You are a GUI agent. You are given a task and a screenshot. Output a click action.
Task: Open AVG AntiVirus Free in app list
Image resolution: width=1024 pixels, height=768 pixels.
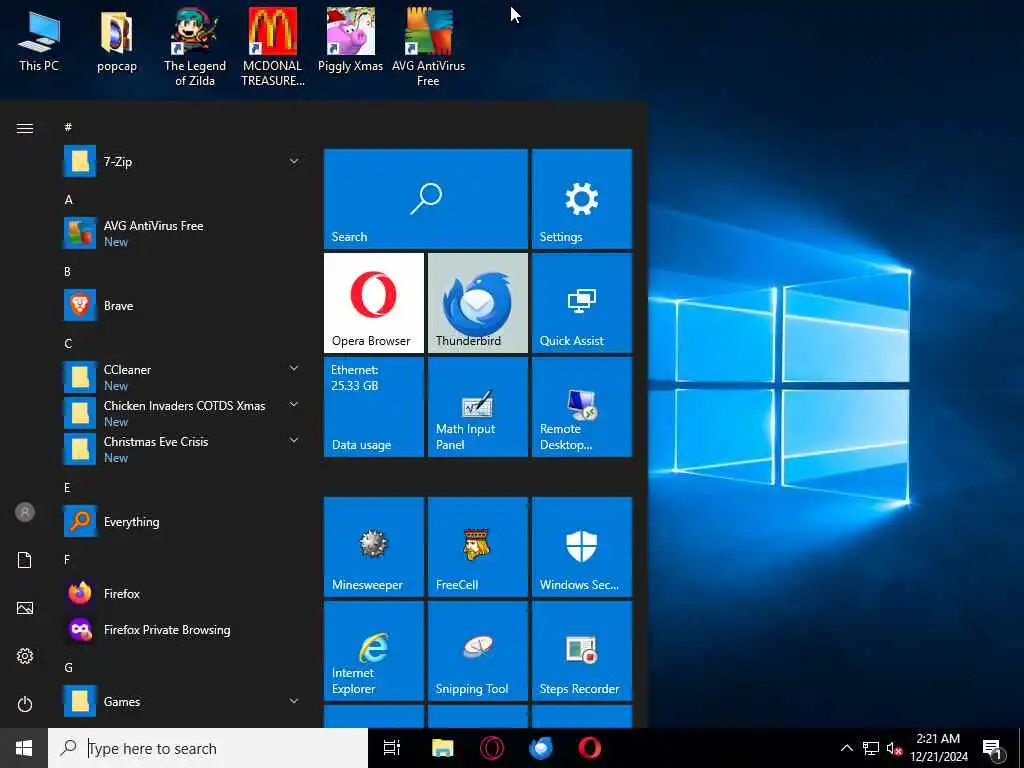(x=183, y=233)
